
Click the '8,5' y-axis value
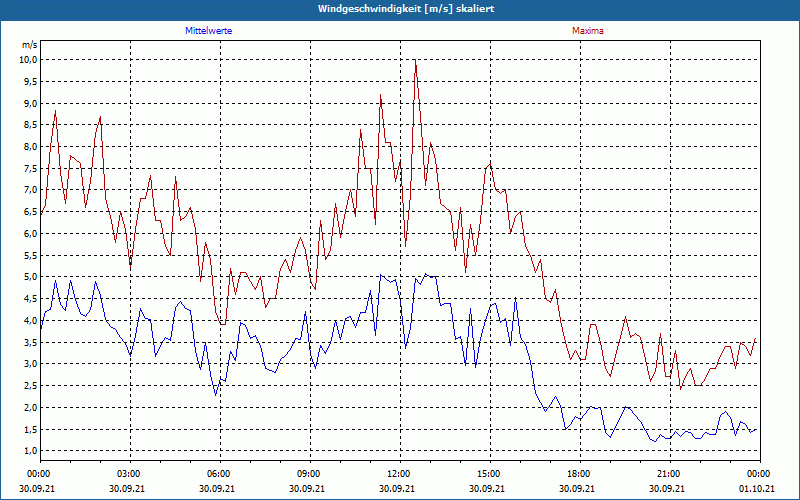(31, 125)
